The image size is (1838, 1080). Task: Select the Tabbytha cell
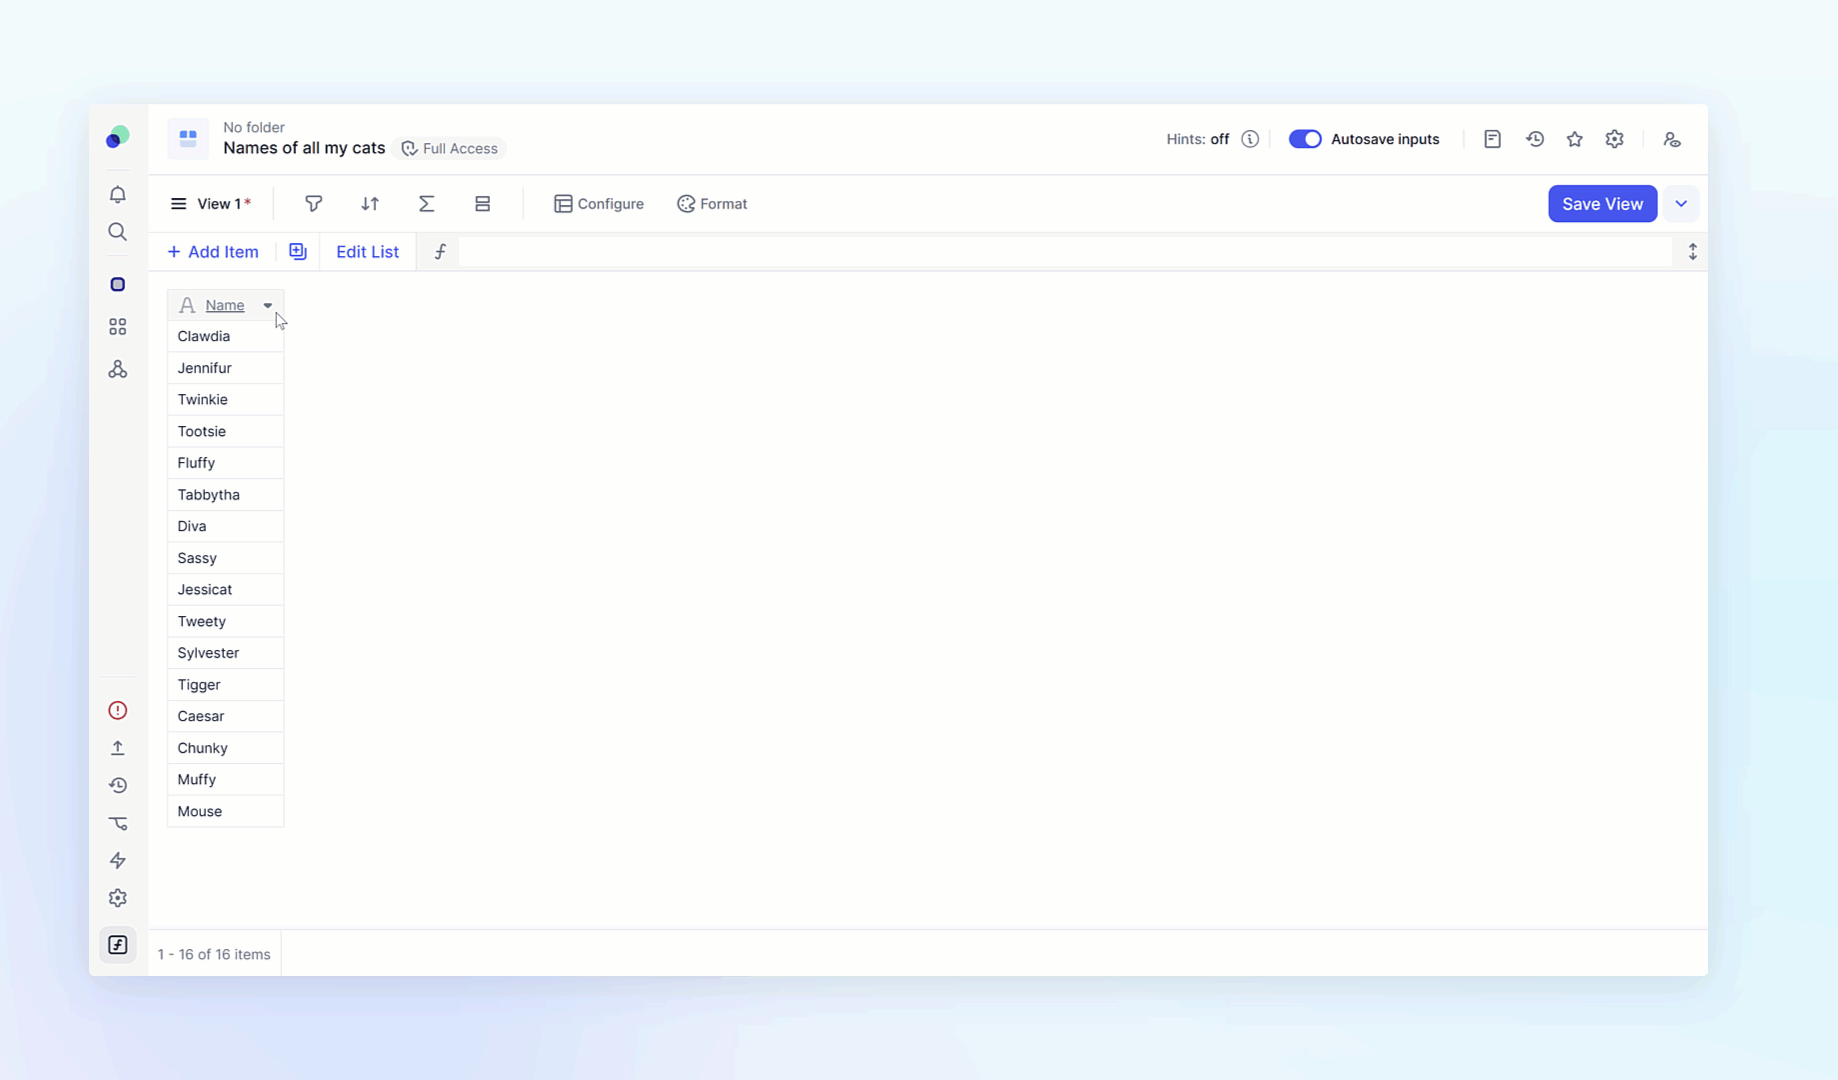tap(225, 495)
